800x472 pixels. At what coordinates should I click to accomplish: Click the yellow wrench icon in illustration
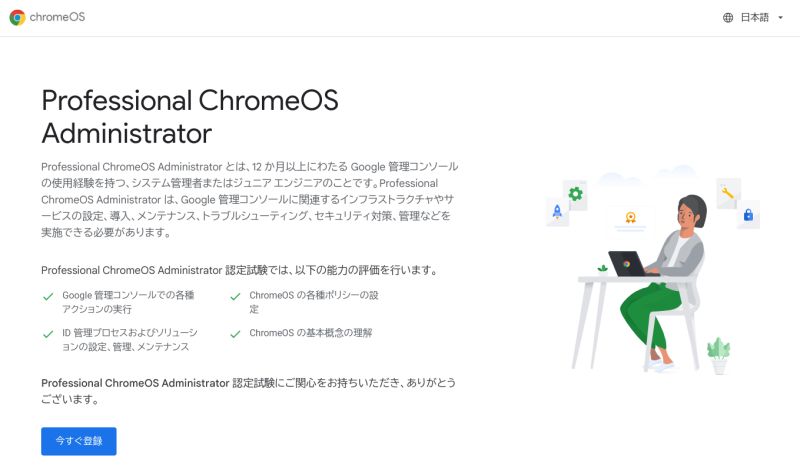pos(728,192)
